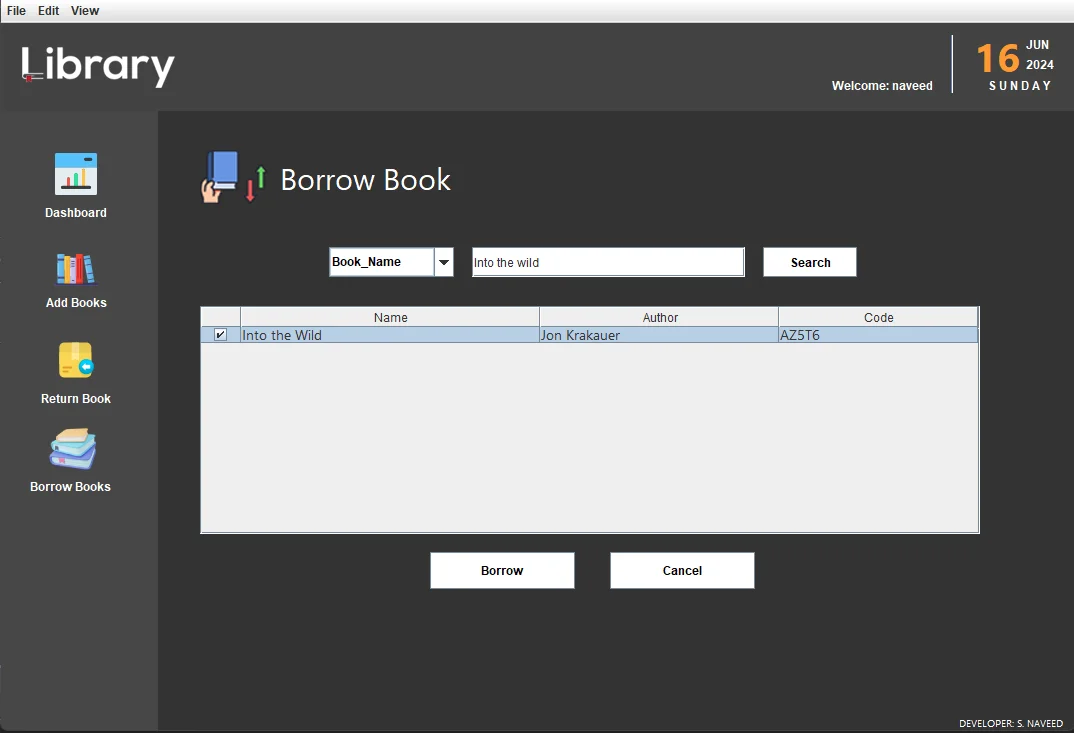The image size is (1074, 733).
Task: Sort by the Name column header
Action: [x=390, y=317]
